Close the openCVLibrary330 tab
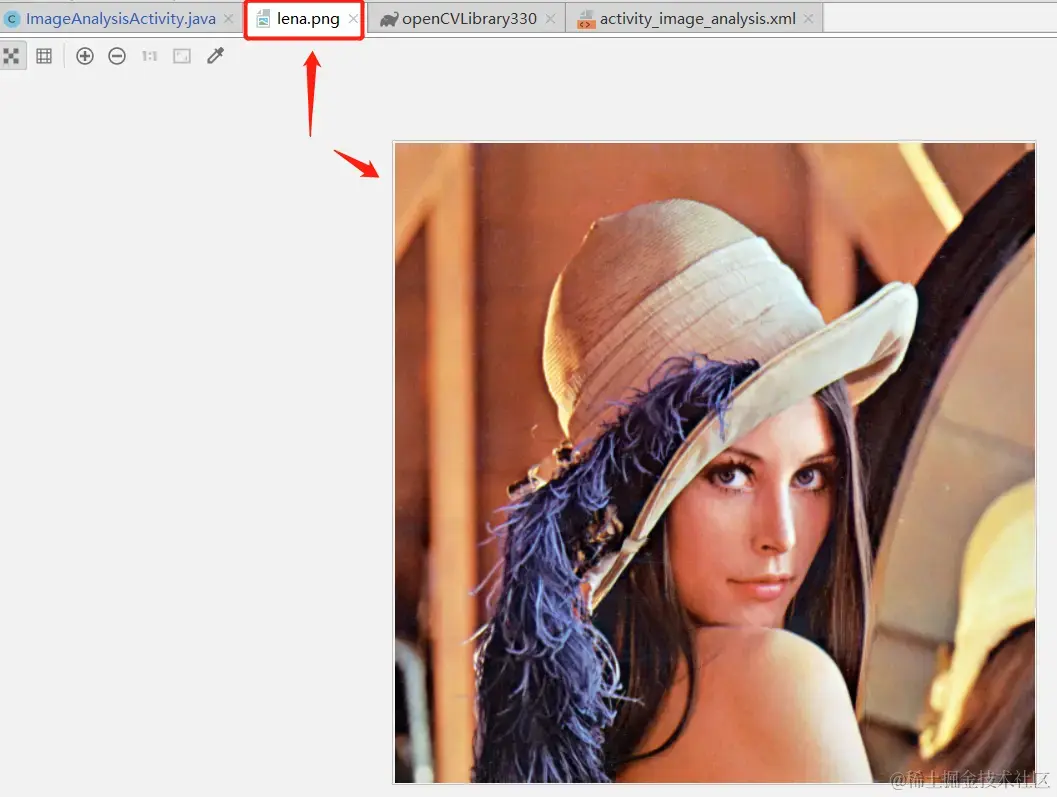The width and height of the screenshot is (1057, 797). coord(551,19)
